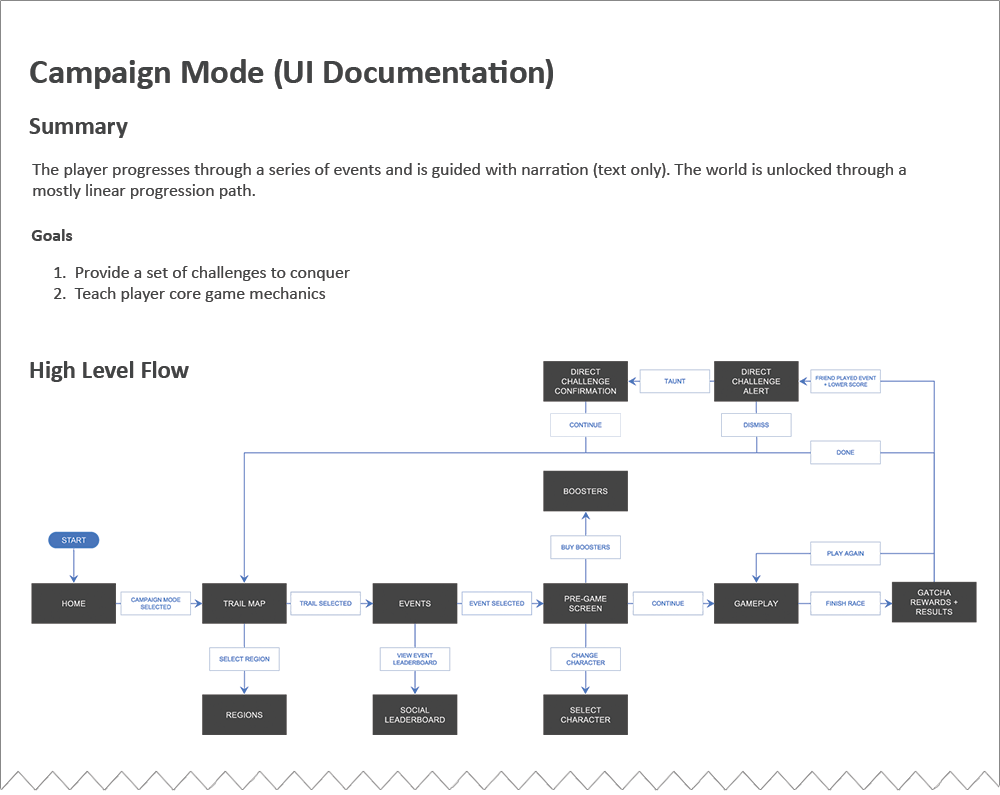1000x795 pixels.
Task: Click the CONTINUE label before GAMEPLAY
Action: click(668, 603)
